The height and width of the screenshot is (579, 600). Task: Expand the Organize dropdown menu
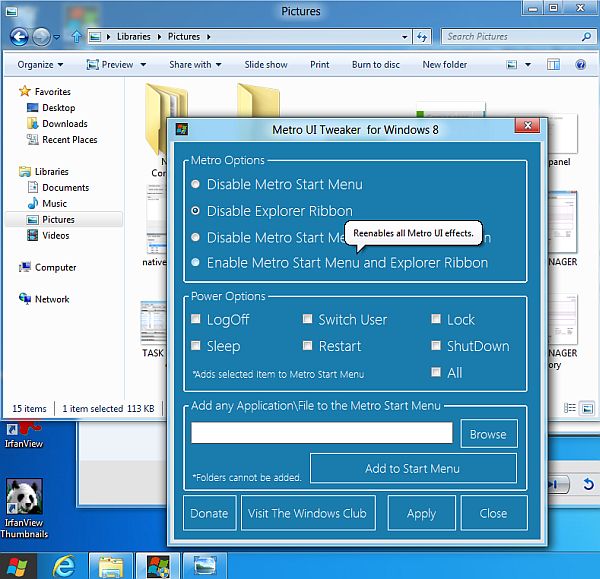pyautogui.click(x=40, y=65)
